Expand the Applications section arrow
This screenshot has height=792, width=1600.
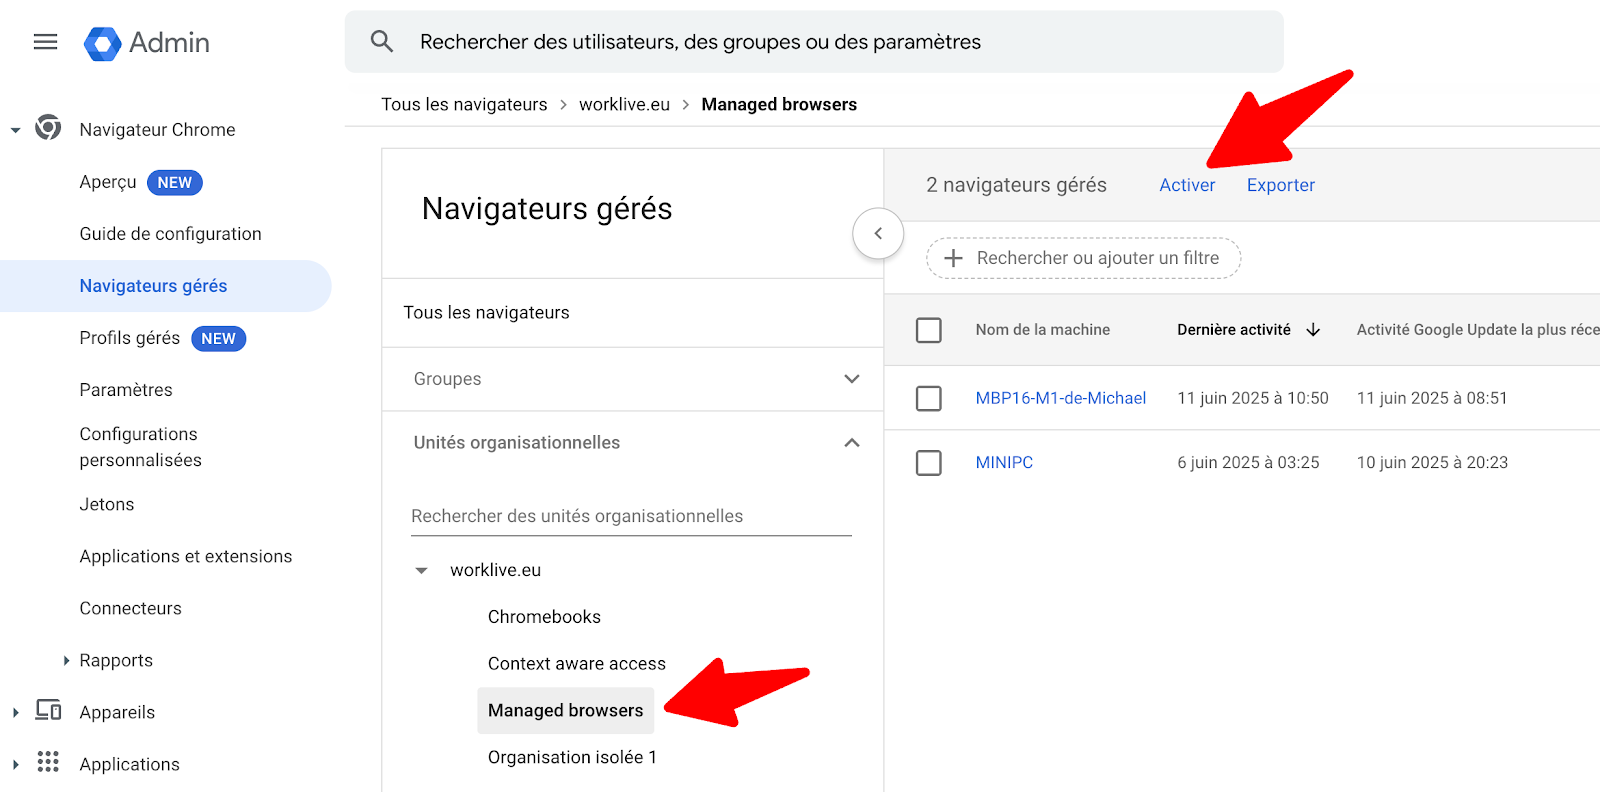coord(15,764)
